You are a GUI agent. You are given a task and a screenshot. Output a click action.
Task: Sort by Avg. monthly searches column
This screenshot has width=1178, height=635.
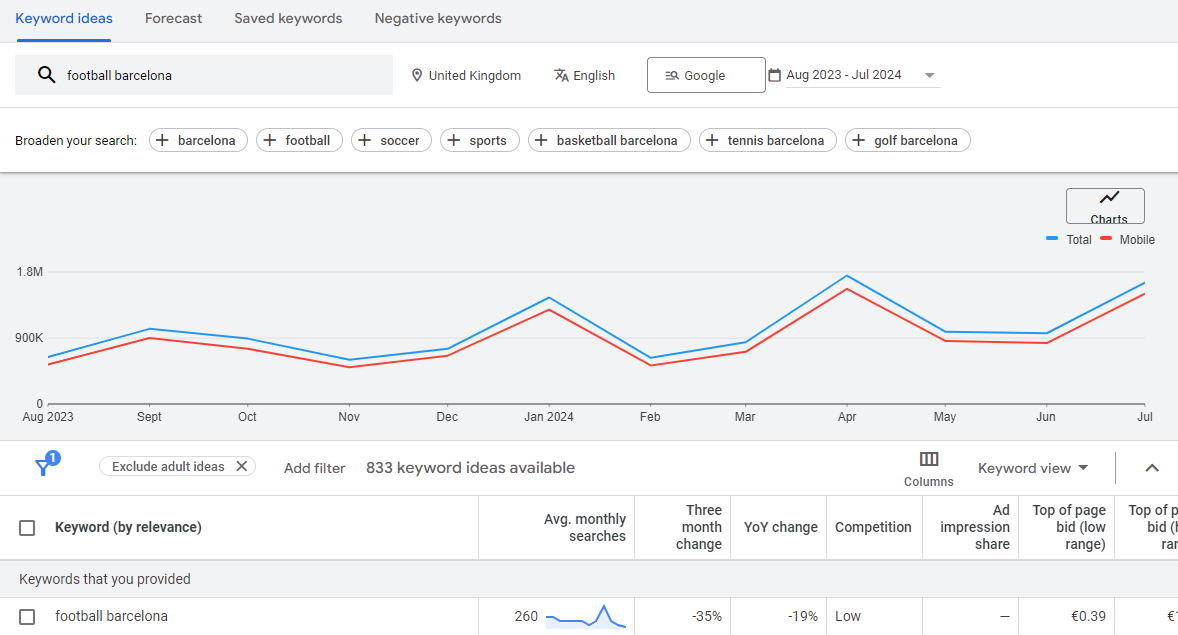(584, 528)
